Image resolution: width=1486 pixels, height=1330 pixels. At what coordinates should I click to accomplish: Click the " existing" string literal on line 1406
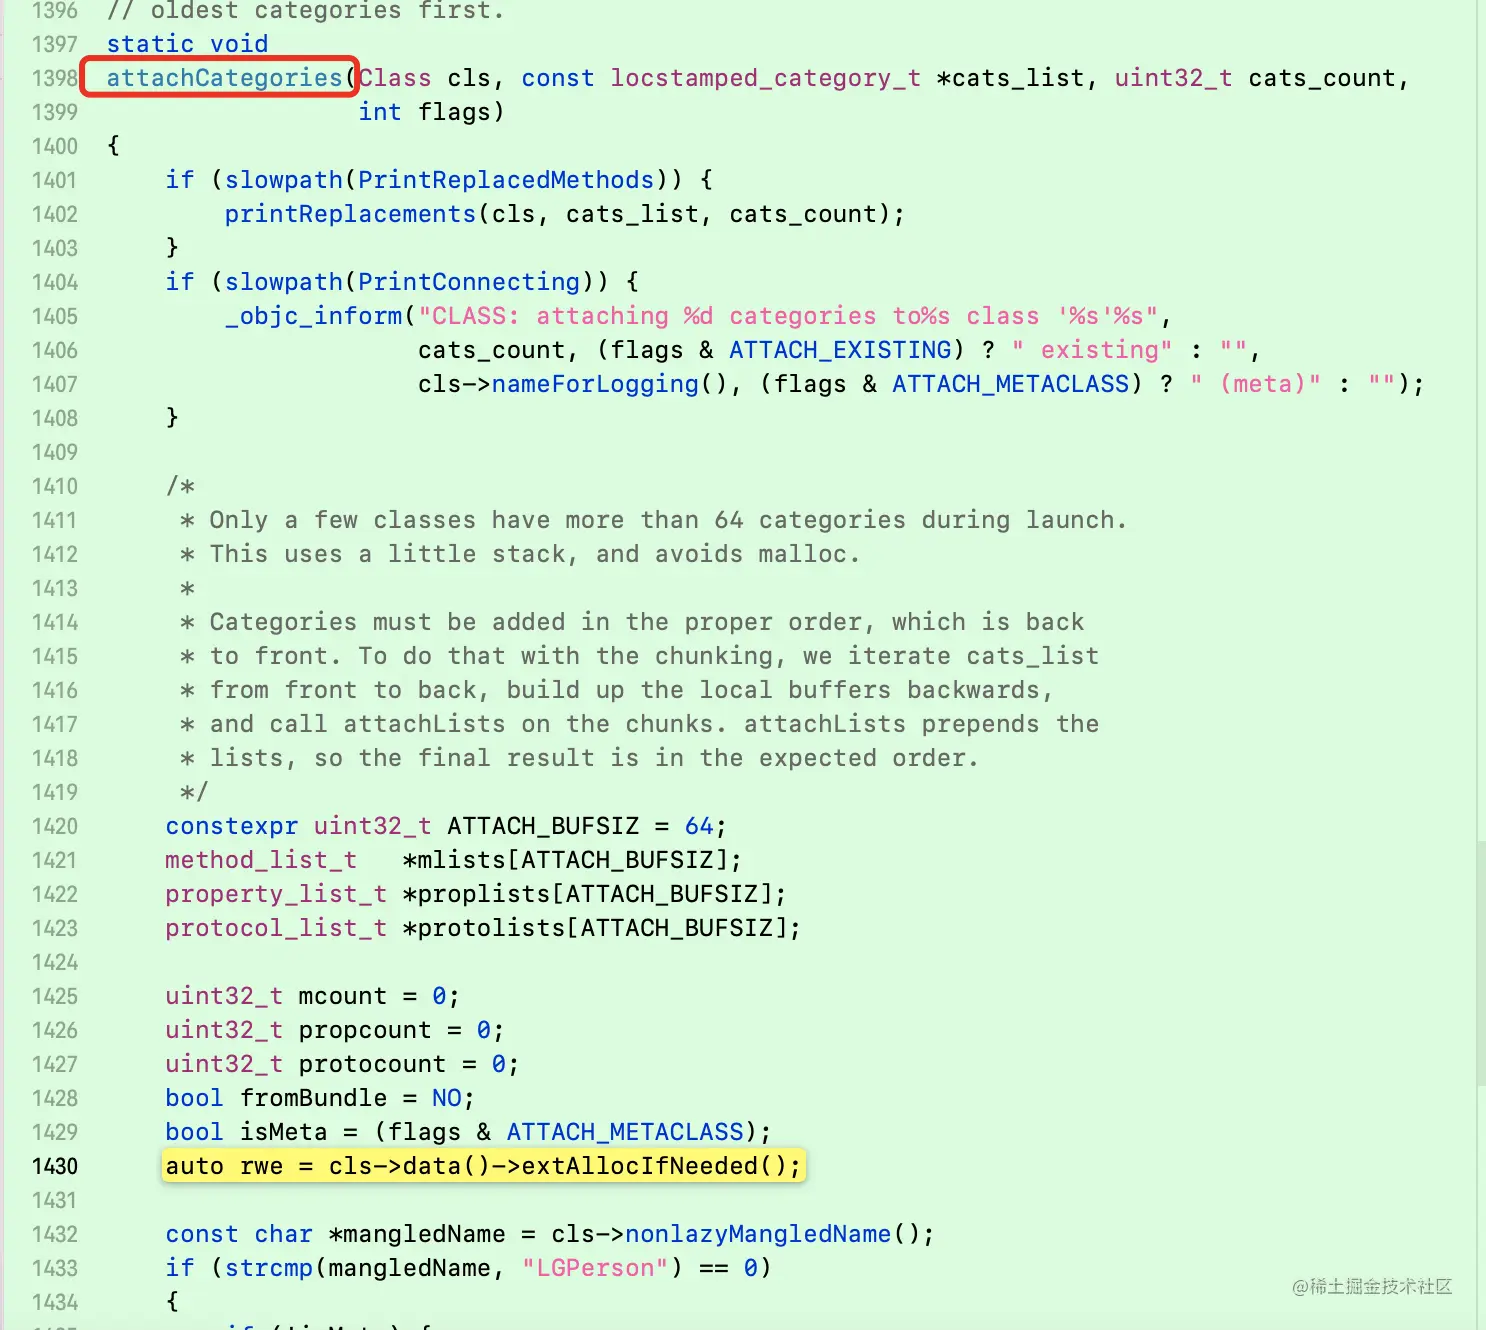[1092, 350]
